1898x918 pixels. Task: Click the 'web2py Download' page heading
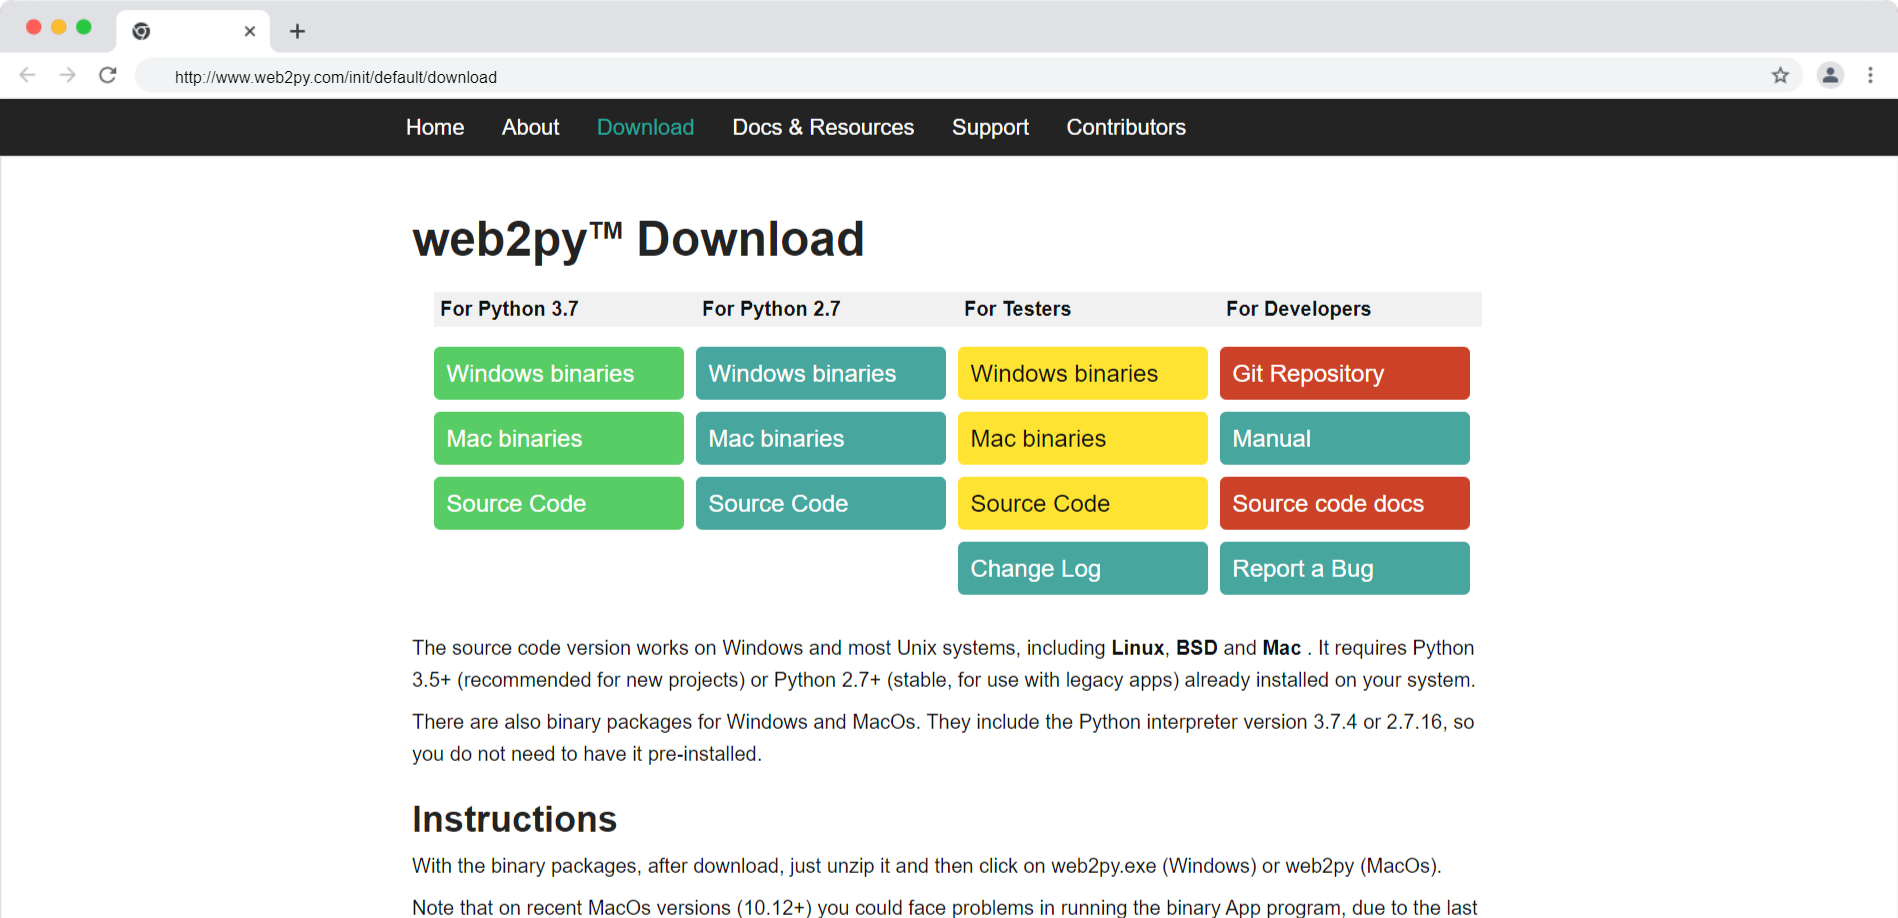click(x=638, y=240)
